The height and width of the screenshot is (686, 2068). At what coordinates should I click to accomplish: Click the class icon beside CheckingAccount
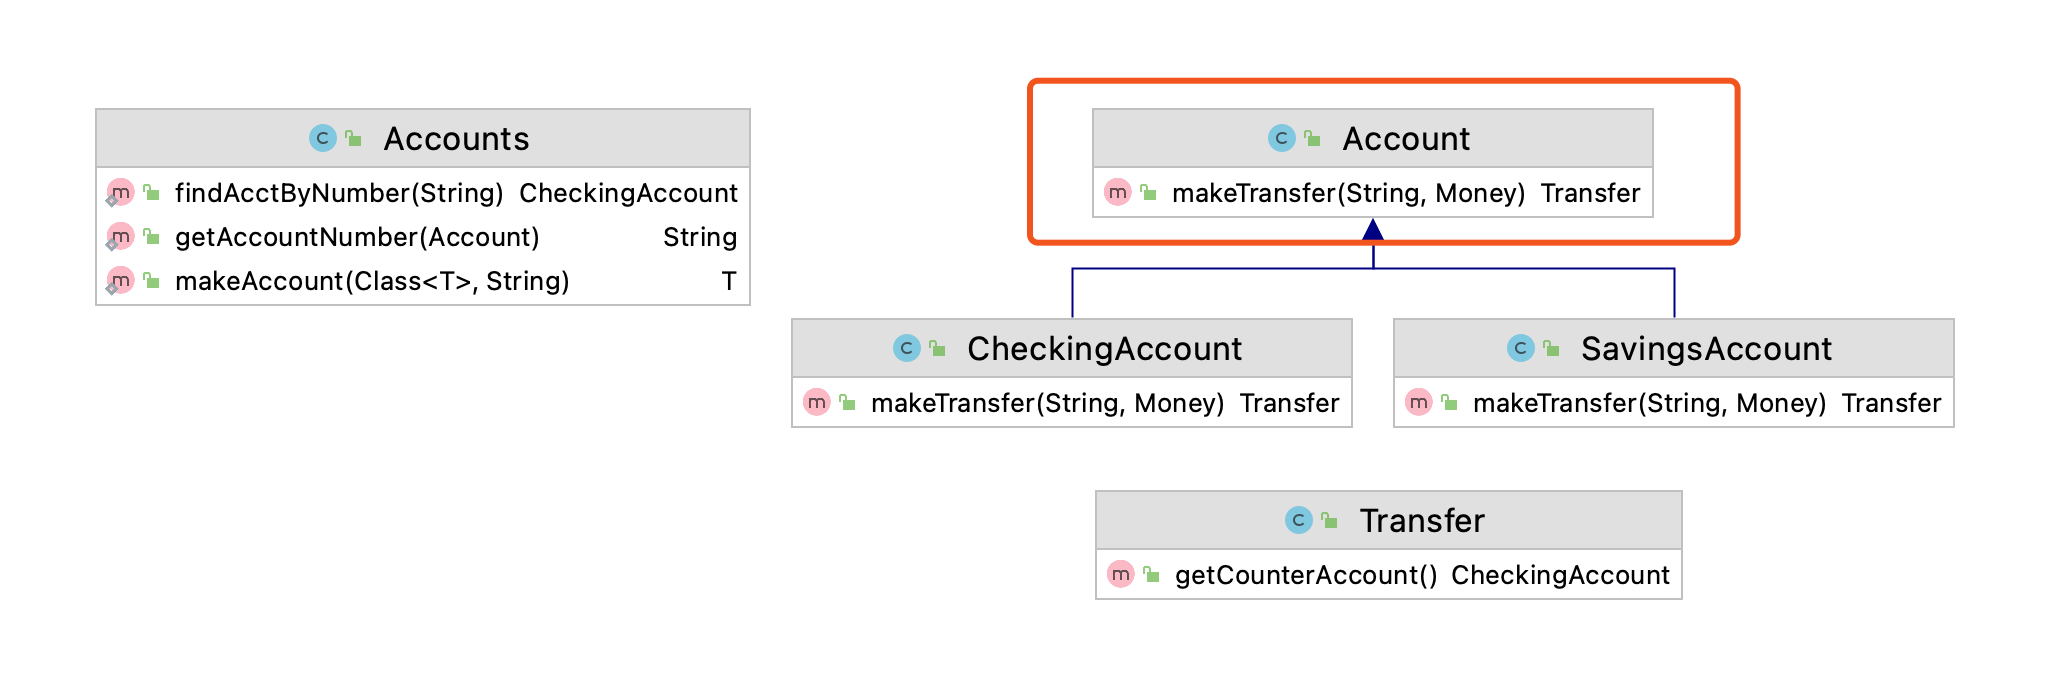click(x=906, y=348)
